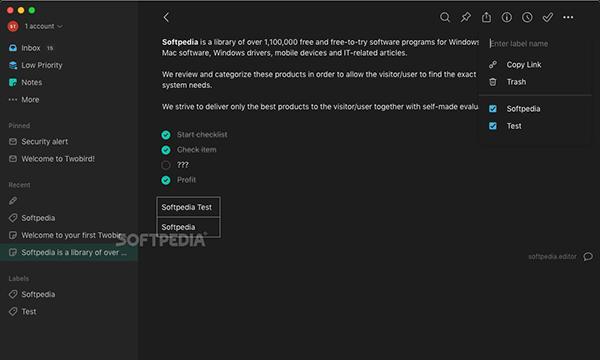Click the link icon beside Copy Link
The height and width of the screenshot is (360, 600).
point(493,65)
